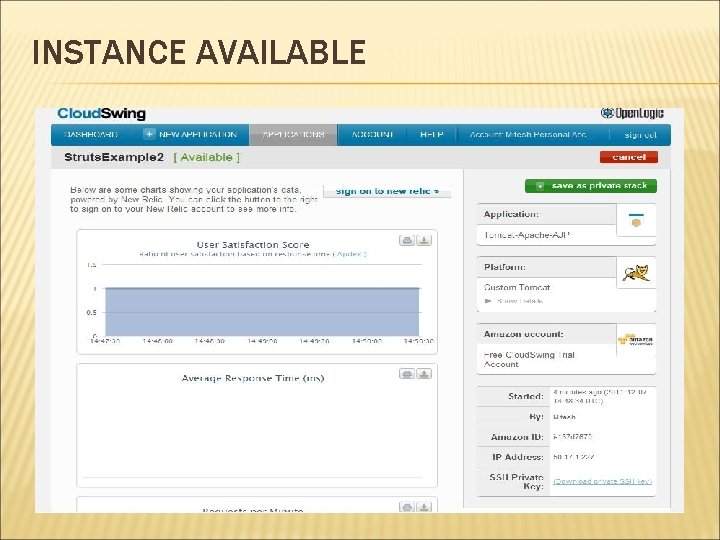
Task: Download the Requests per Minute chart
Action: tap(424, 507)
